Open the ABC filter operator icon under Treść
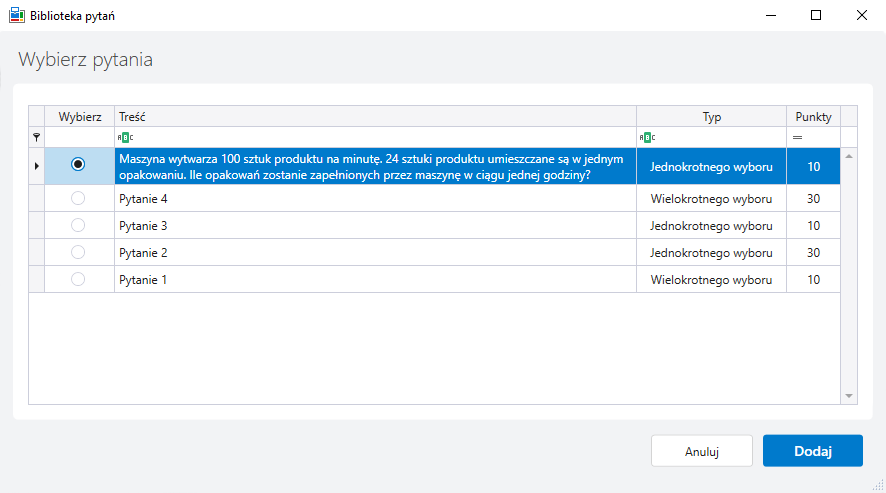 pyautogui.click(x=125, y=137)
